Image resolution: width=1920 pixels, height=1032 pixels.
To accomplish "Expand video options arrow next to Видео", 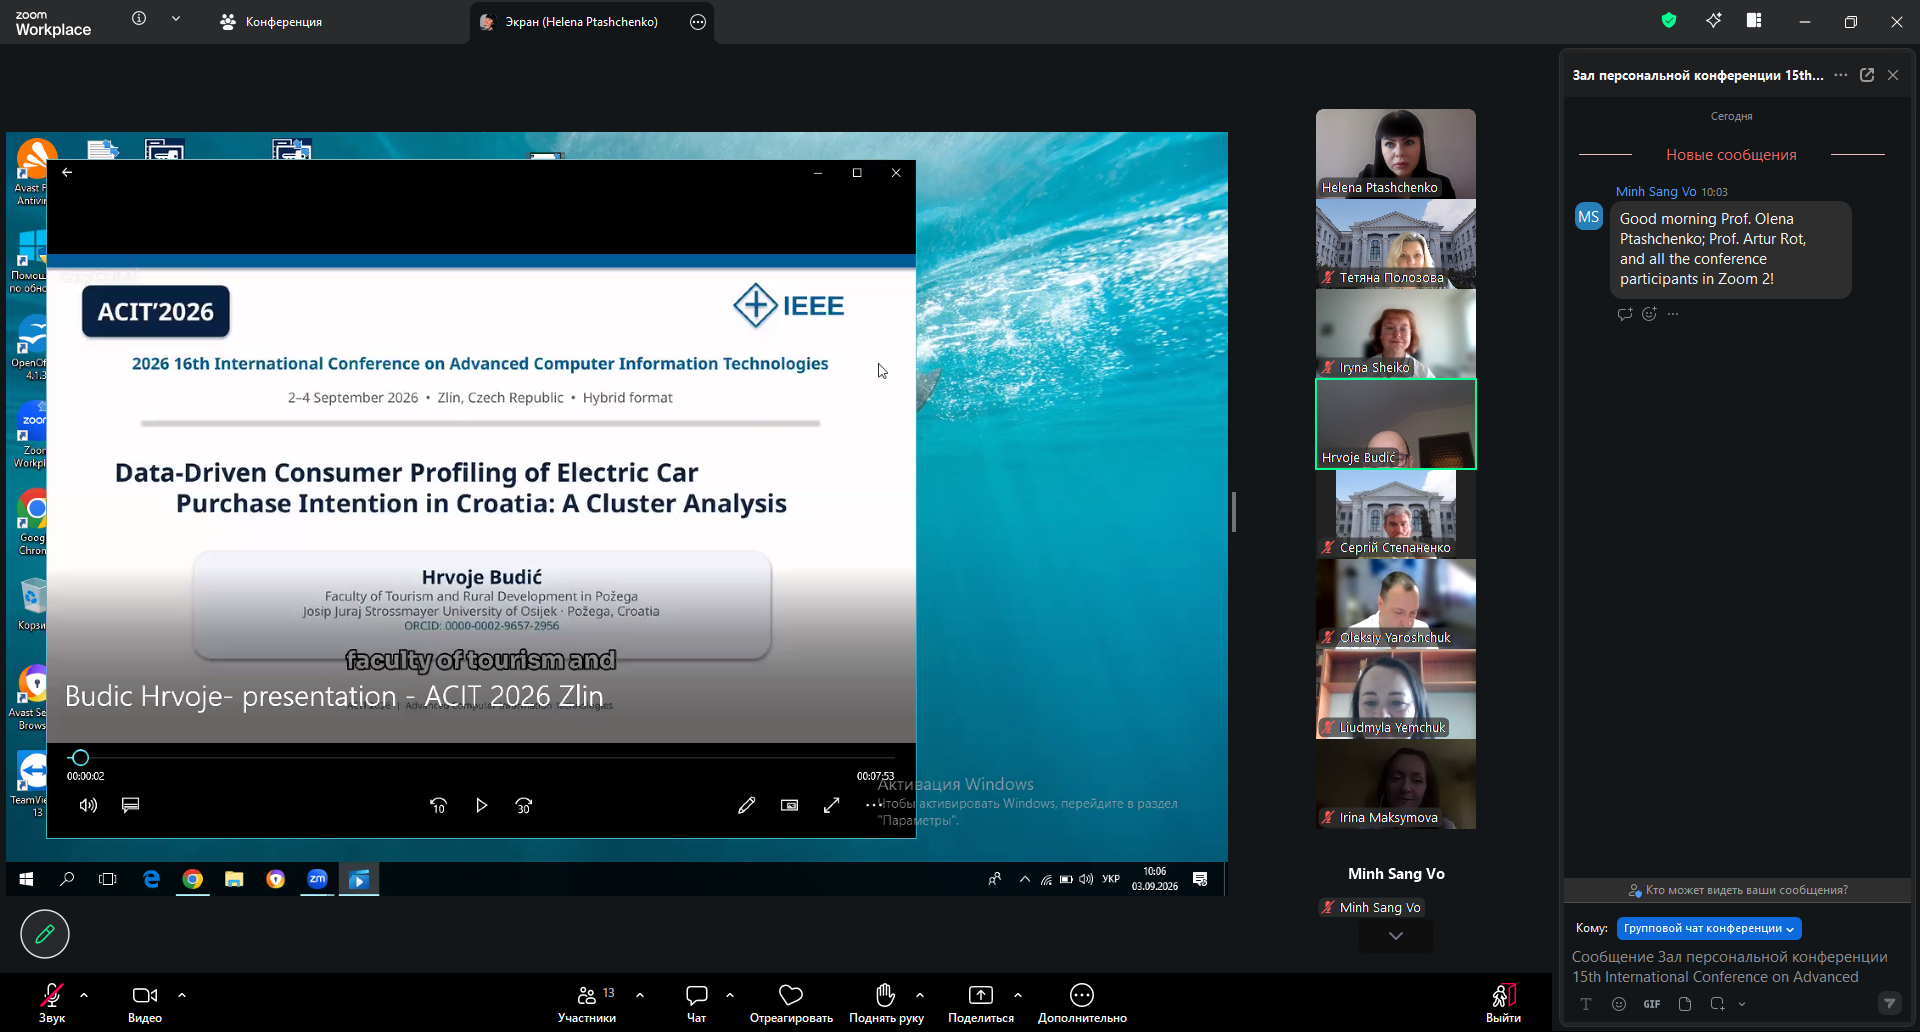I will pos(182,995).
